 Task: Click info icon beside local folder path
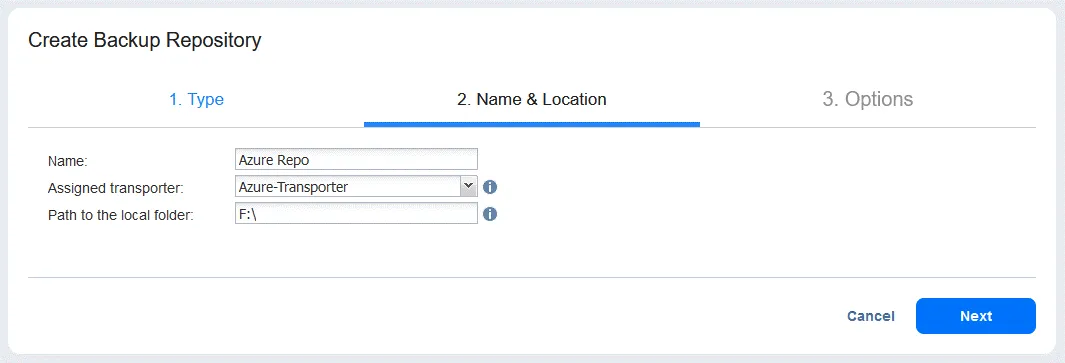click(x=490, y=214)
